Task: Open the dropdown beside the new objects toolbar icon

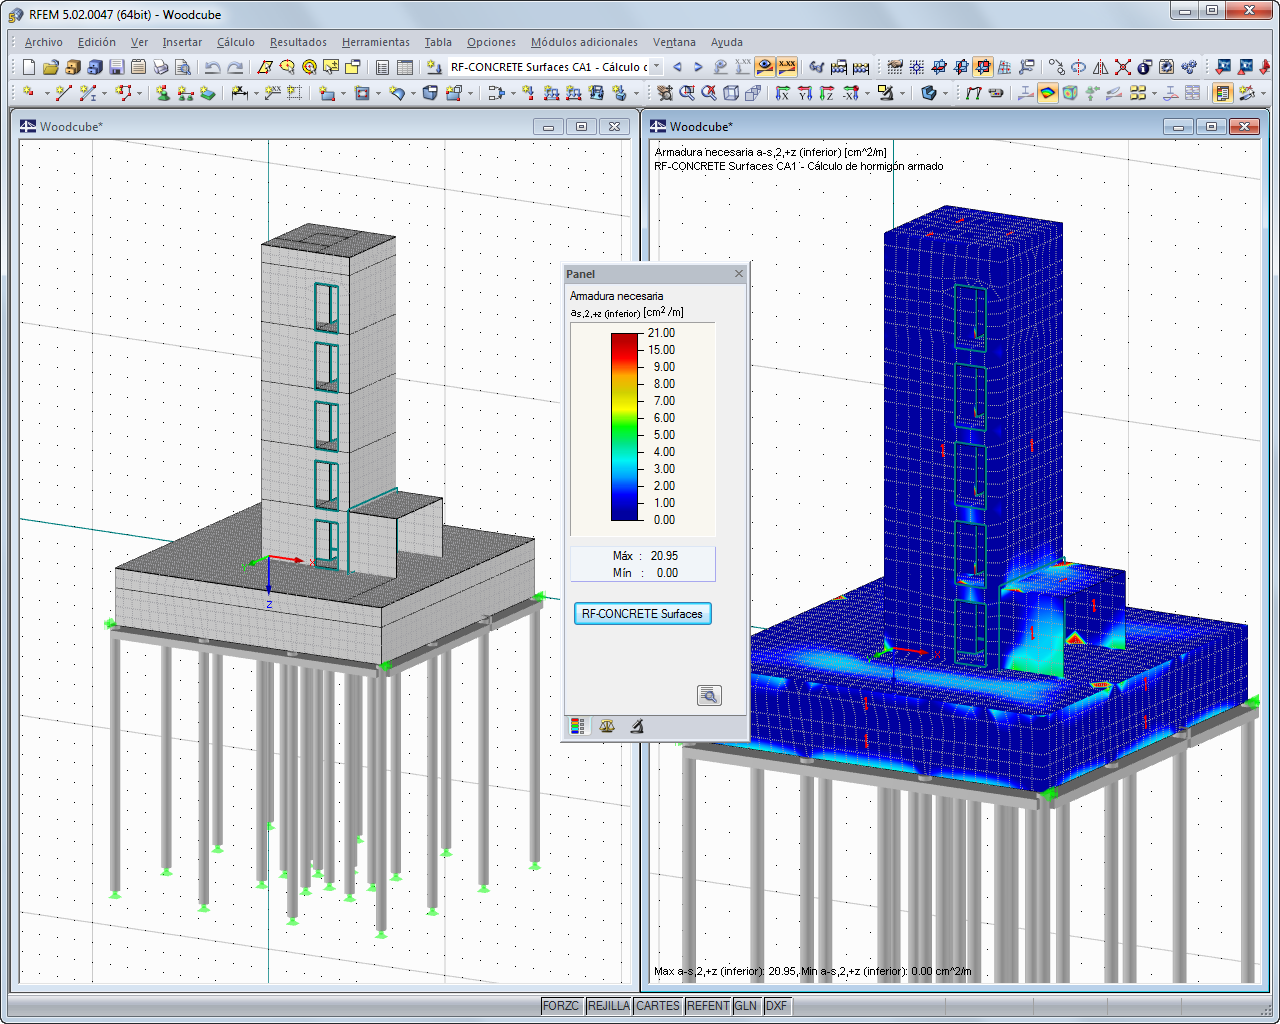Action: [x=45, y=92]
